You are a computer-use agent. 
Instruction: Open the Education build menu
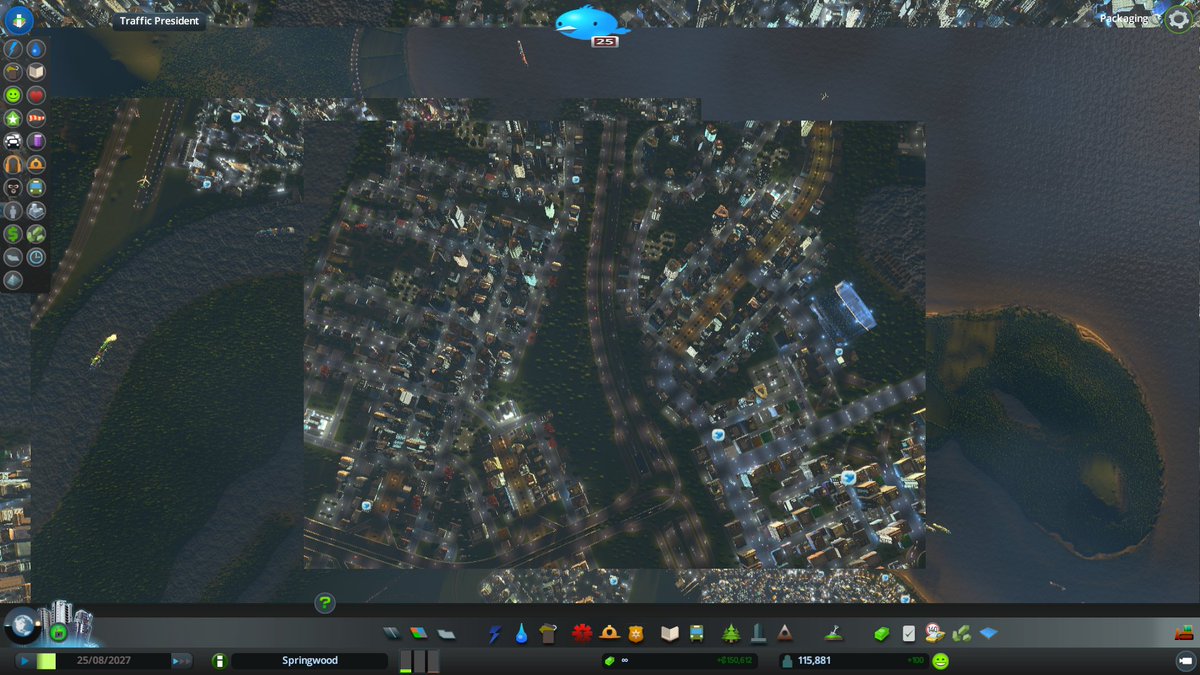point(670,633)
